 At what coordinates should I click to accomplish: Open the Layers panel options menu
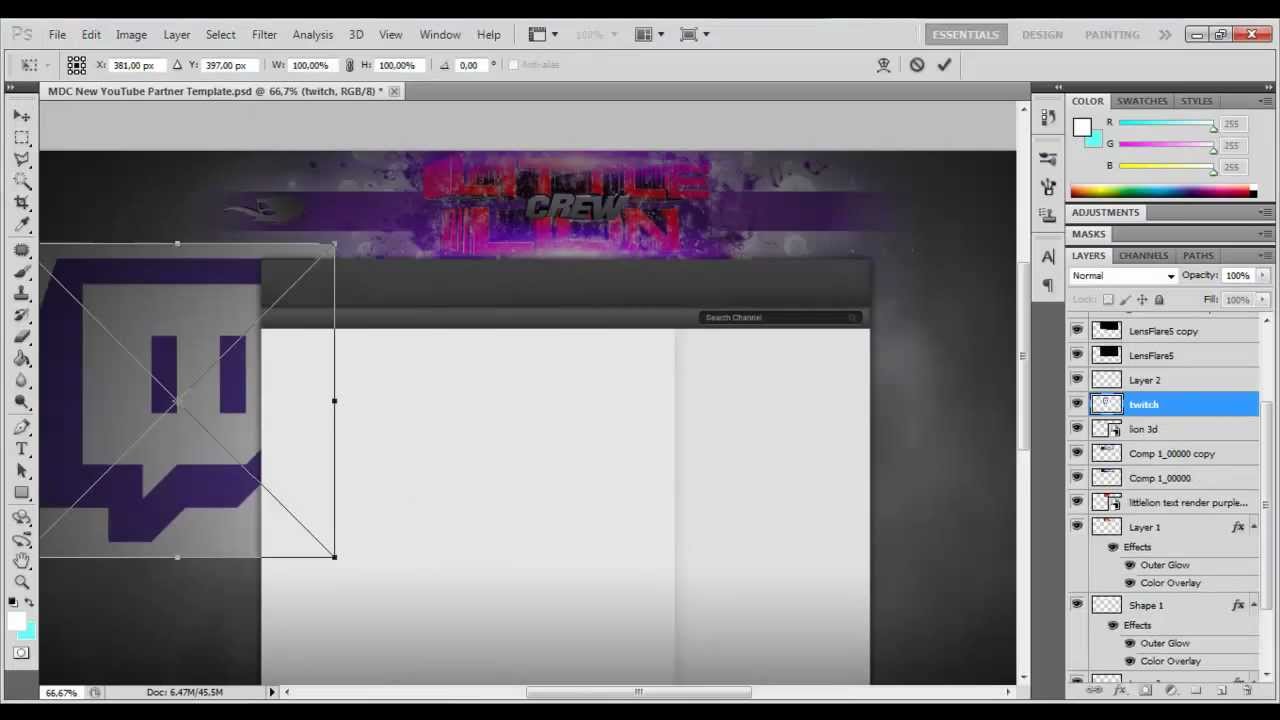point(1265,256)
